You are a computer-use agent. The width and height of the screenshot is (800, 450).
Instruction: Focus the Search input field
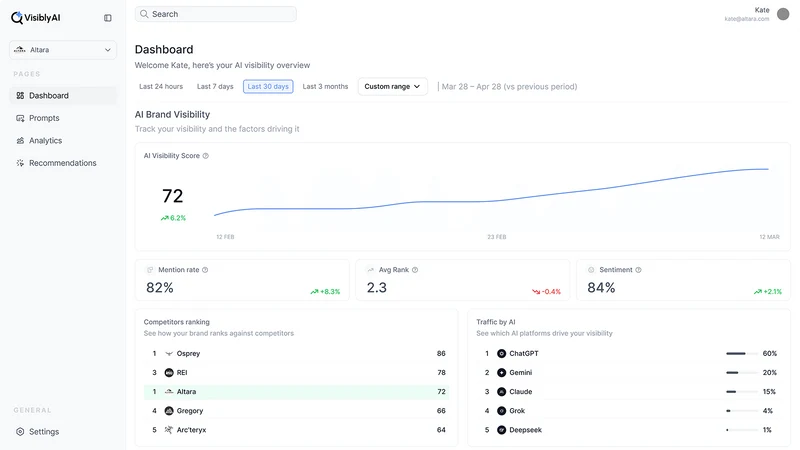tap(215, 14)
